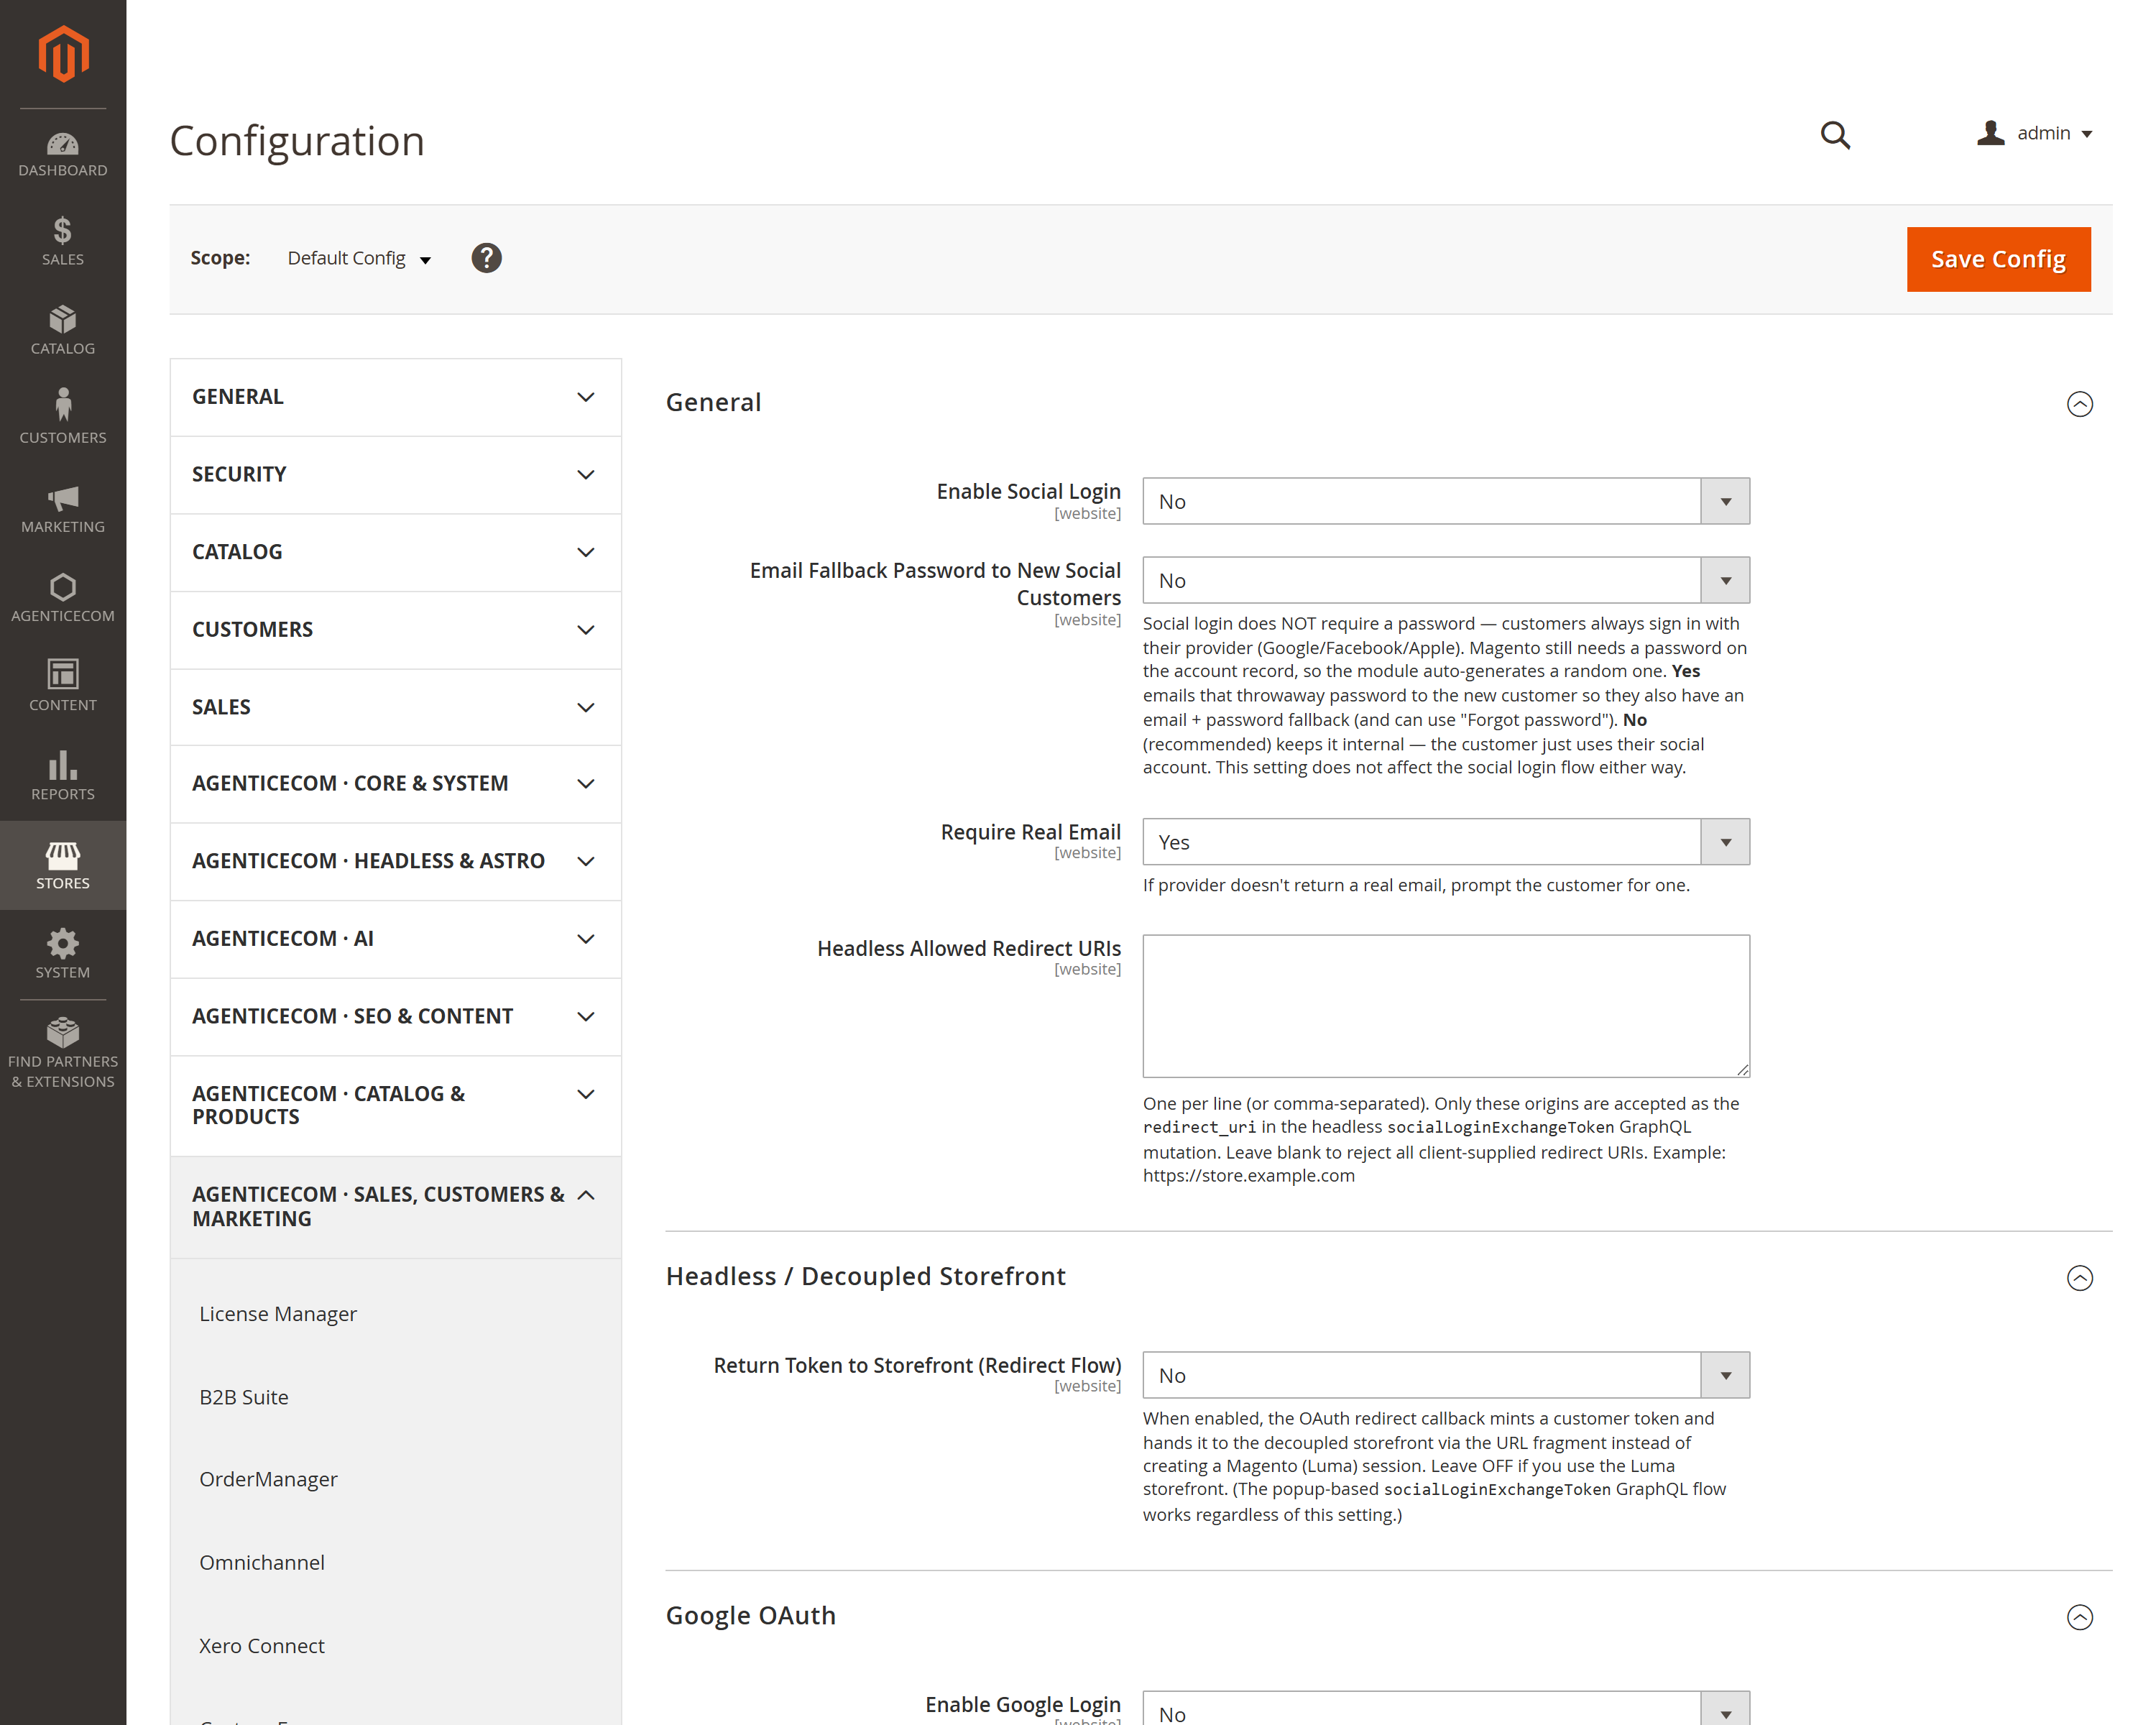
Task: Open the B2B Suite settings
Action: [244, 1397]
